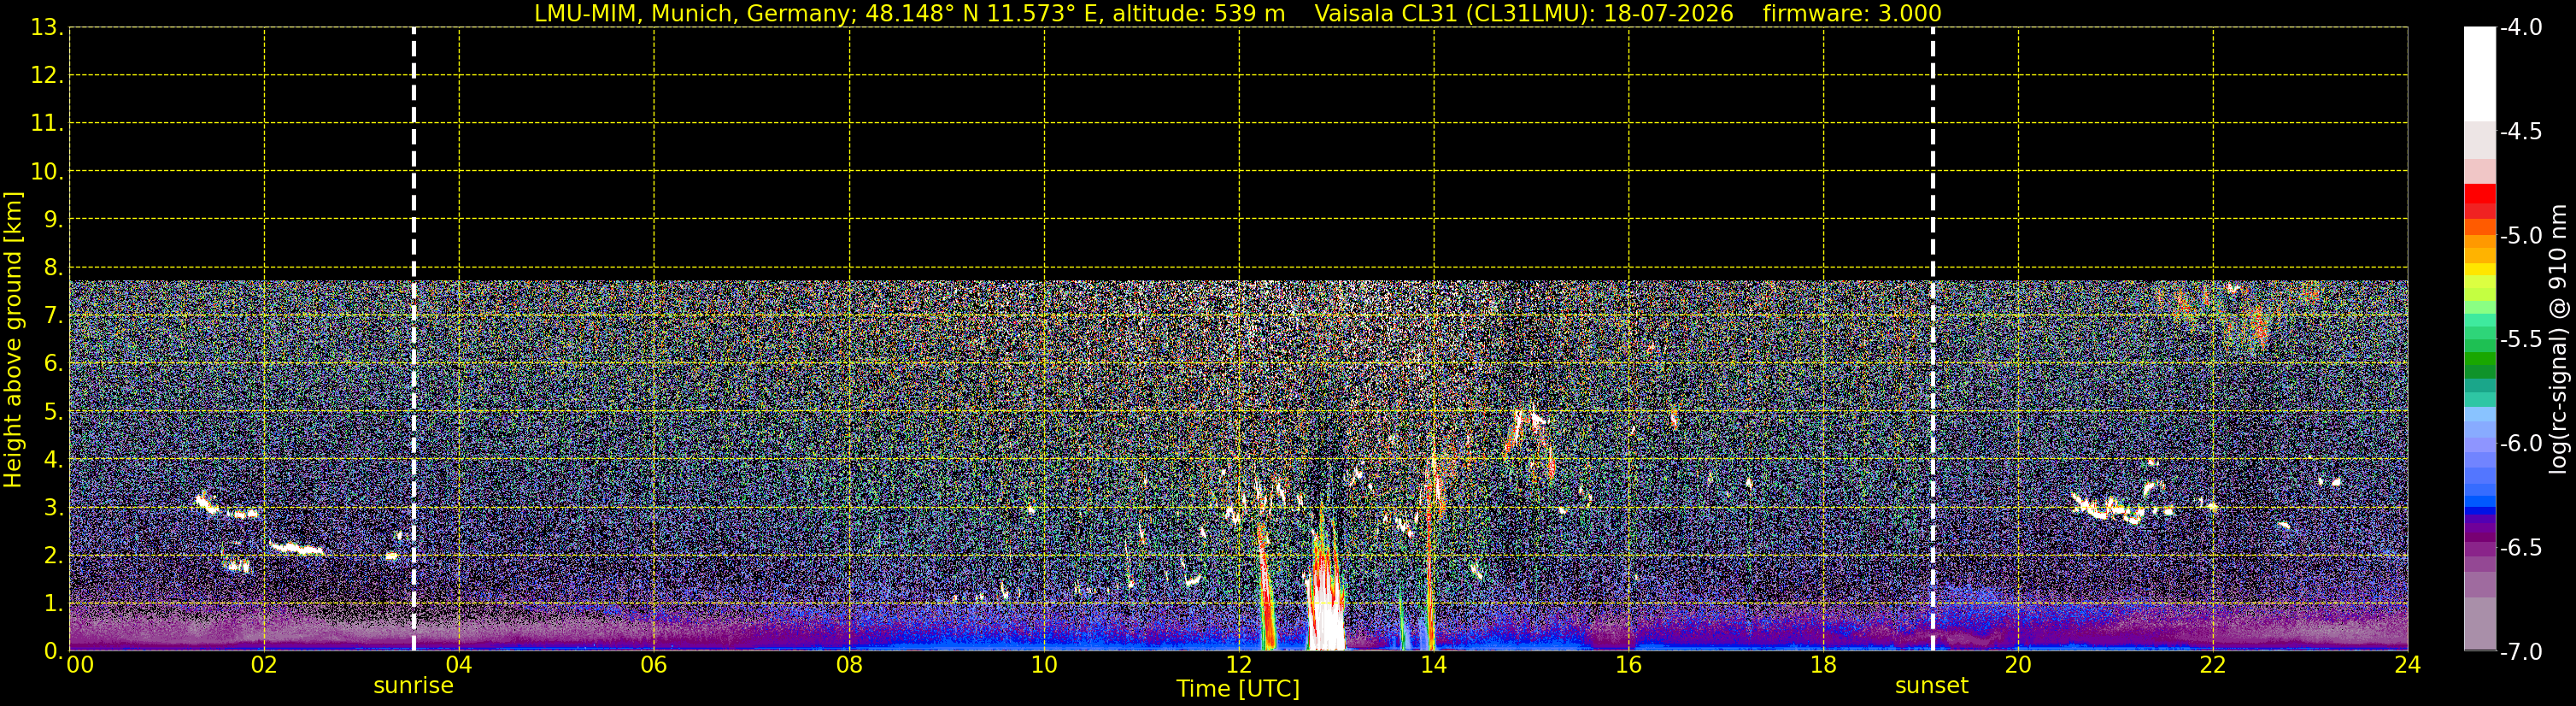Click the '18' tick on the time axis
The width and height of the screenshot is (2576, 706).
(x=1823, y=665)
